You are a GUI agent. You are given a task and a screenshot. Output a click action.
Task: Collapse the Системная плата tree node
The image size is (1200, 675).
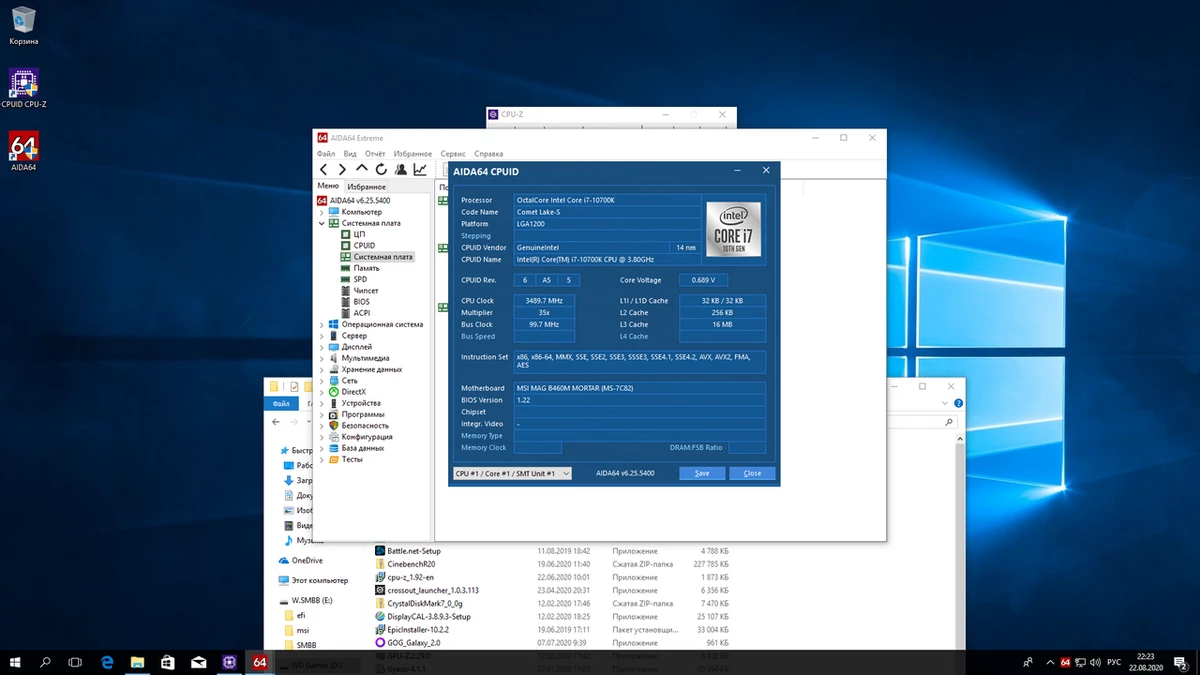point(322,223)
